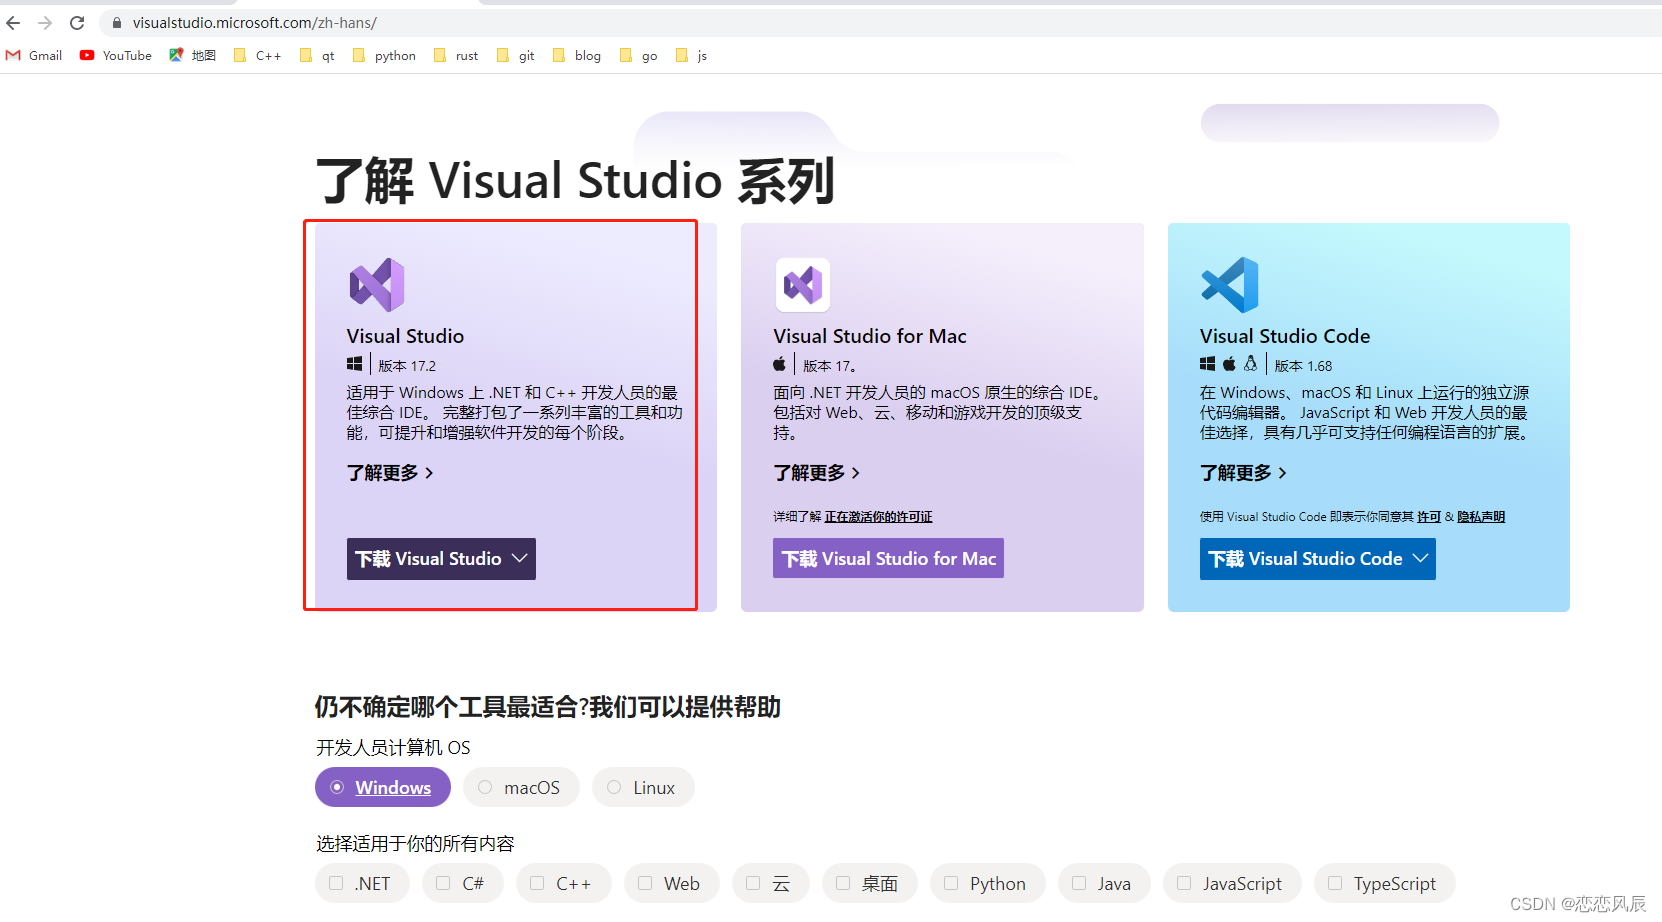
Task: Check the Python checkbox
Action: point(951,883)
